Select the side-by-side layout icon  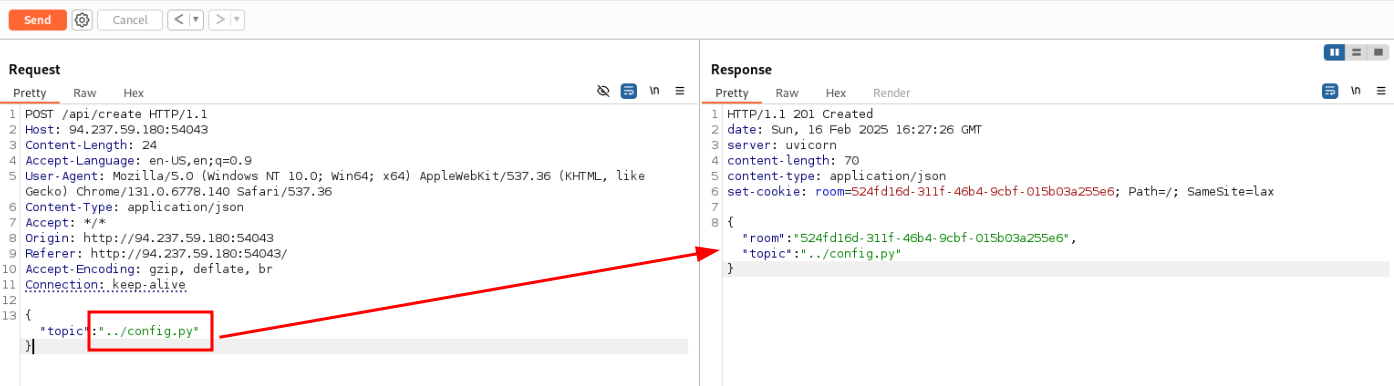tap(1335, 53)
